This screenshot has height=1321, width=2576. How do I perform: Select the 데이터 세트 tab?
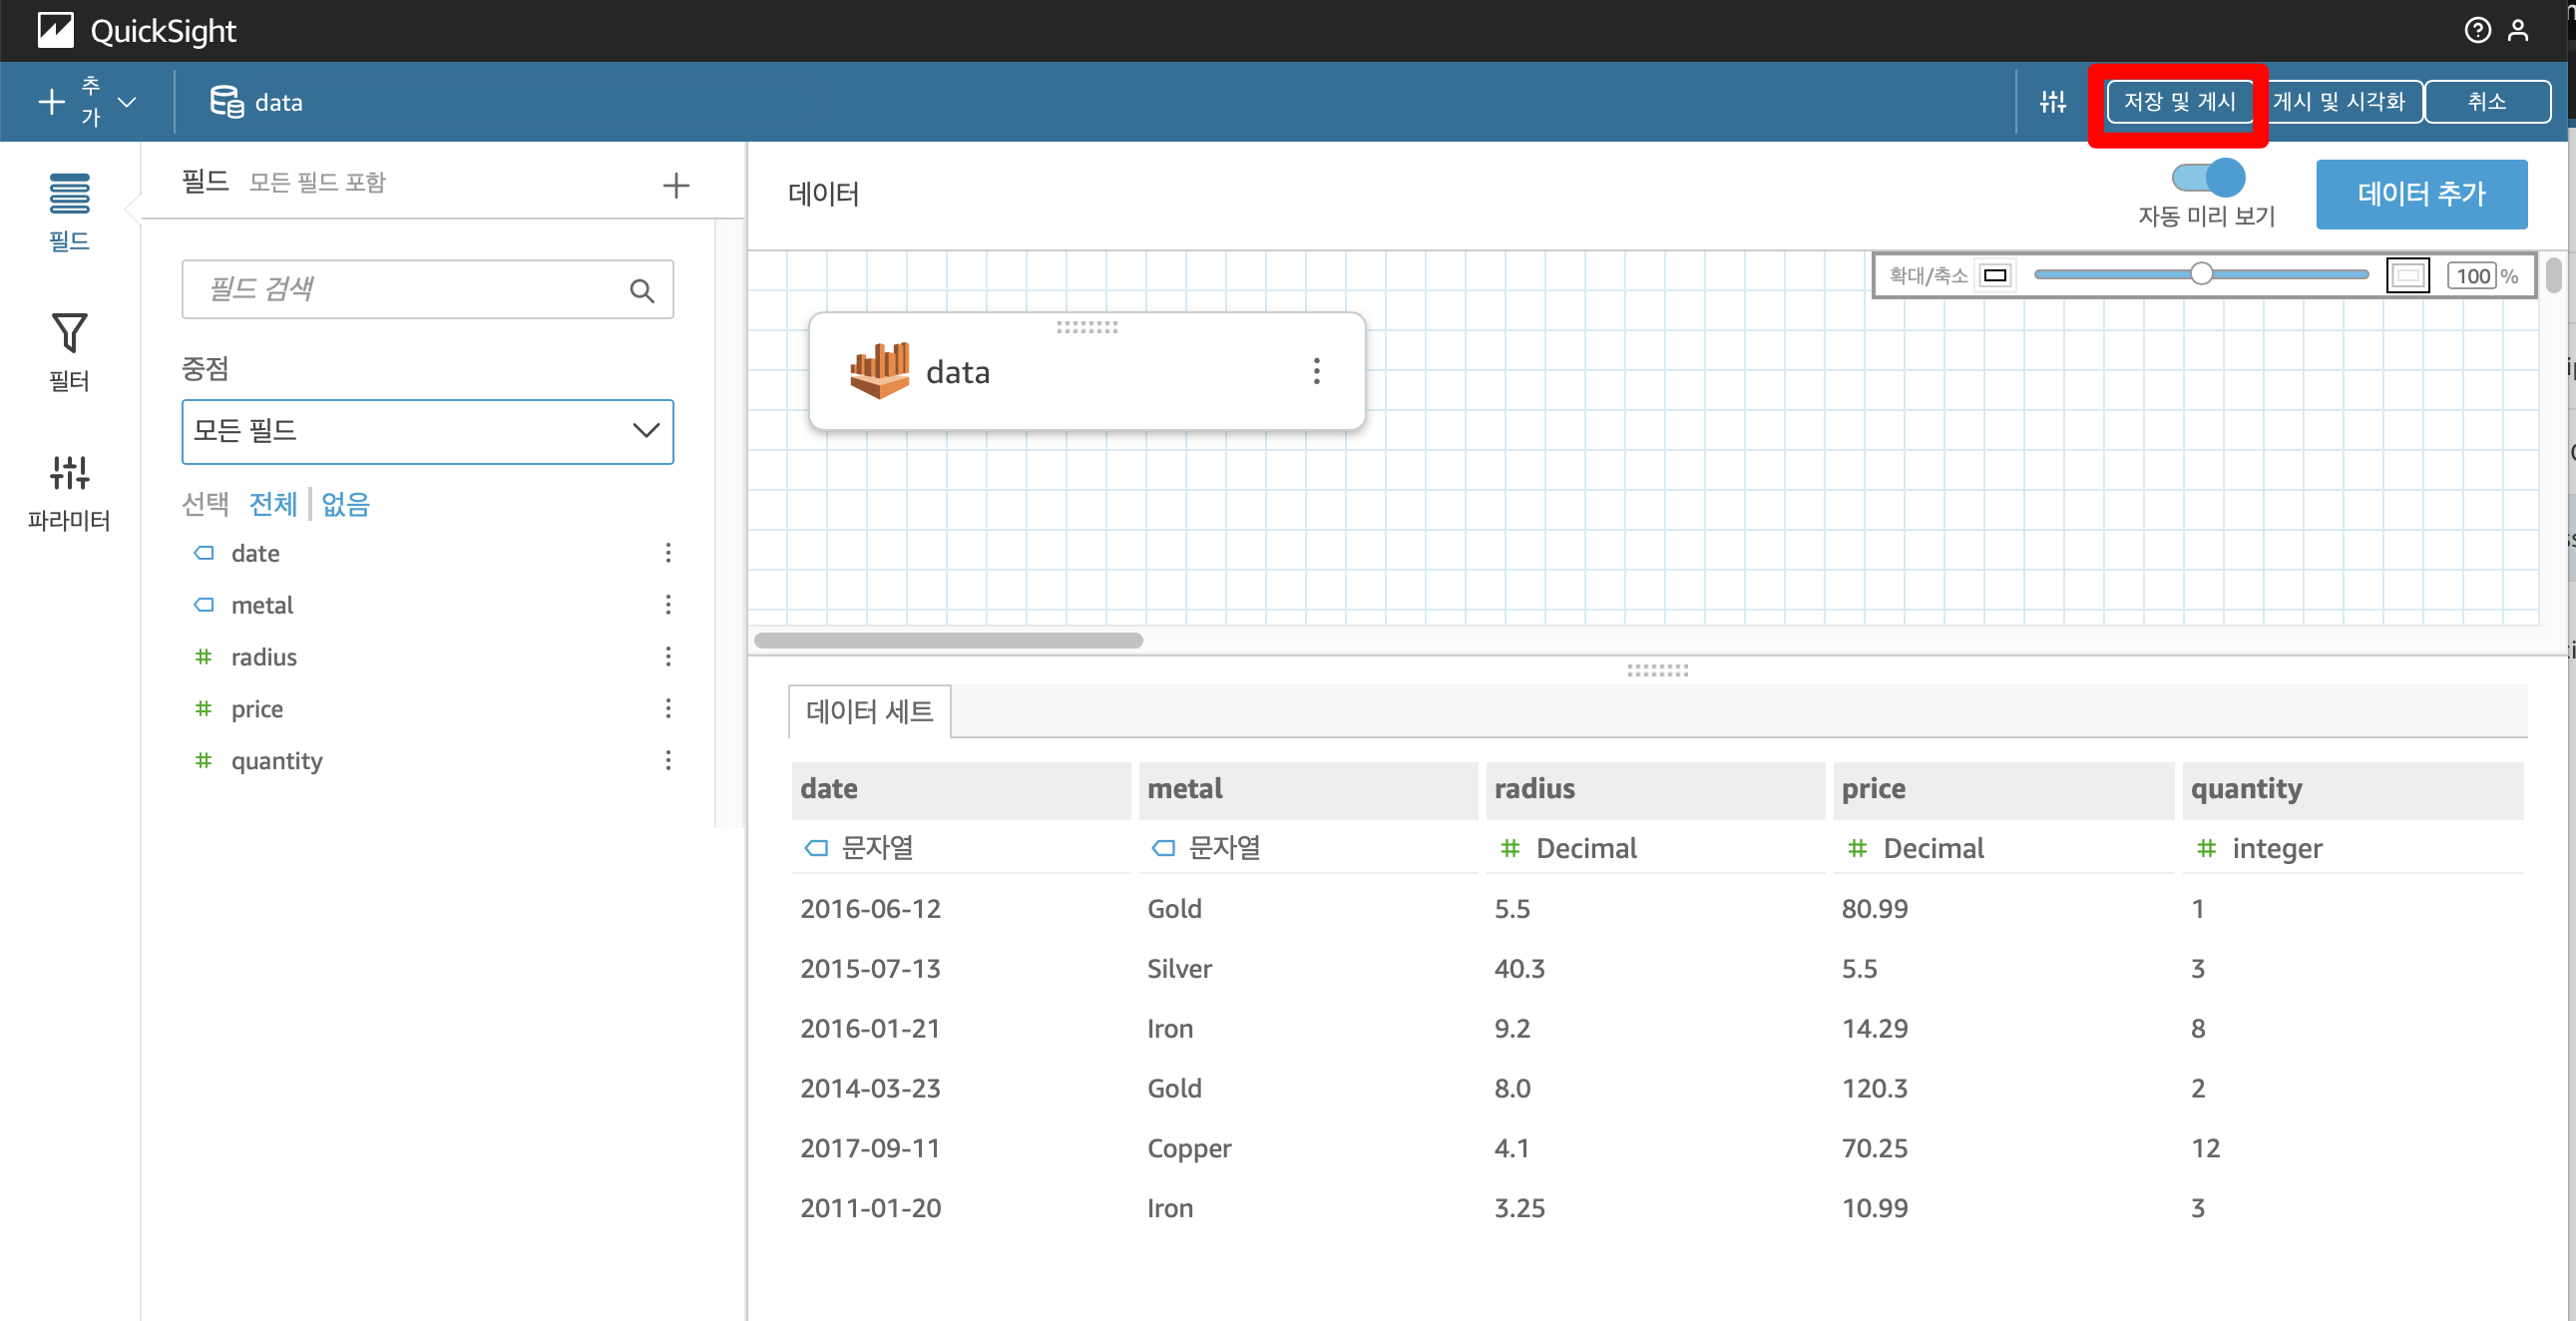869,711
